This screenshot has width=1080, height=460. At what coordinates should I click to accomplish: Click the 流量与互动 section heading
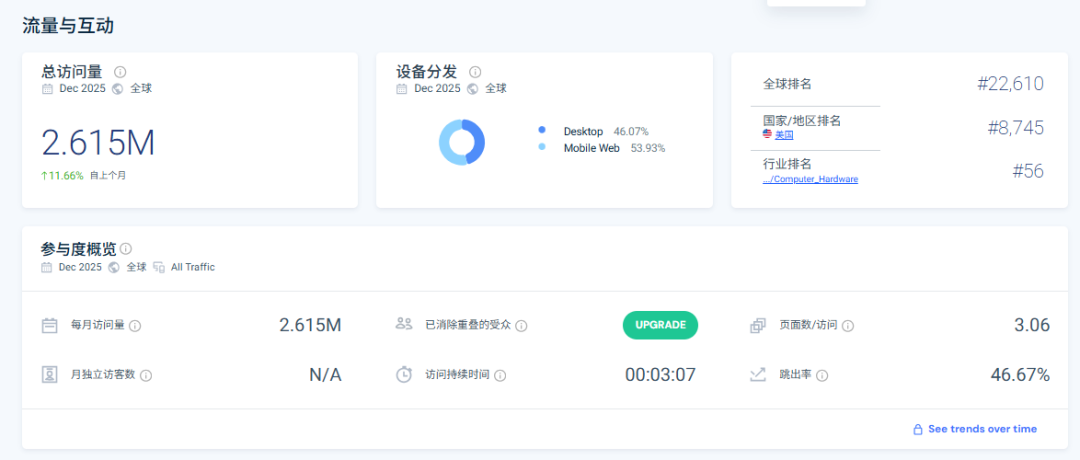click(x=68, y=26)
